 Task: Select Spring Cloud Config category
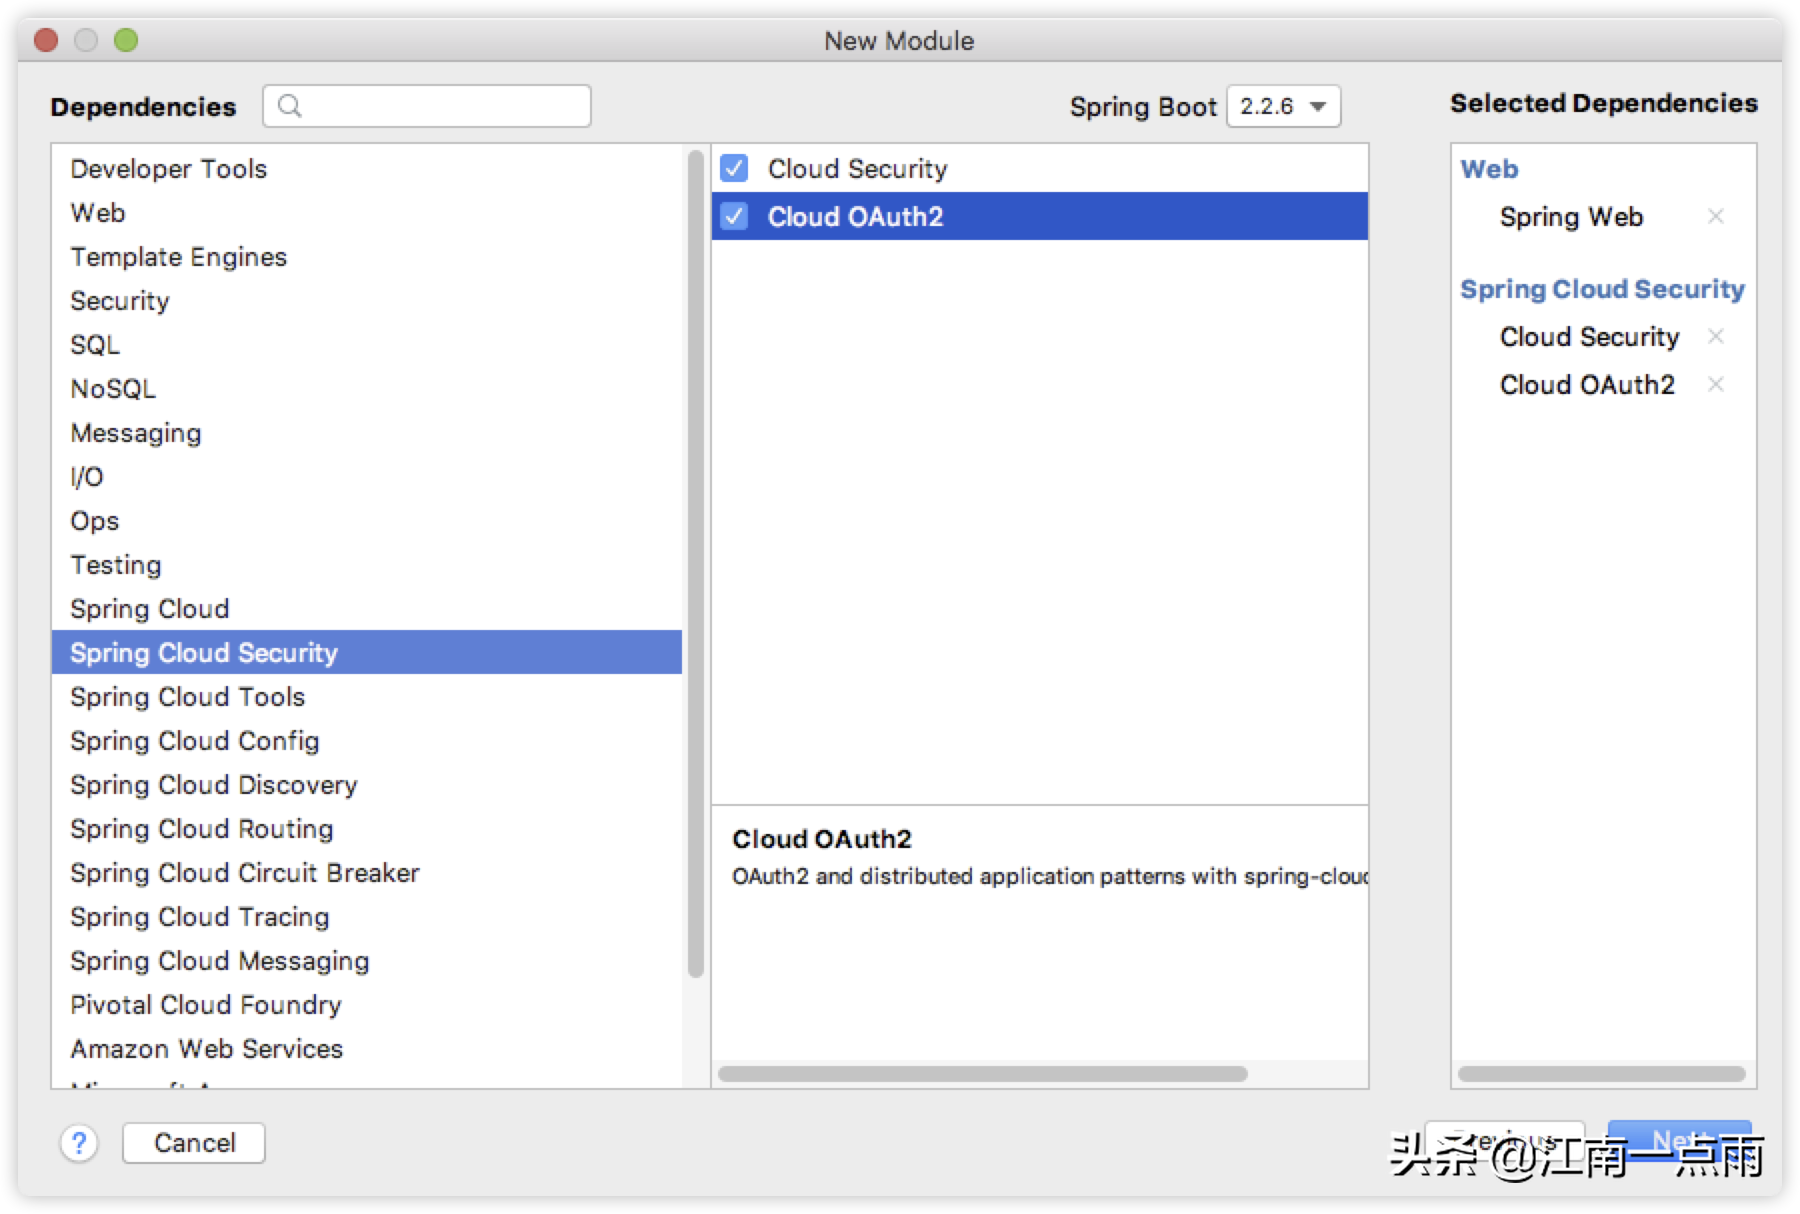(x=367, y=741)
